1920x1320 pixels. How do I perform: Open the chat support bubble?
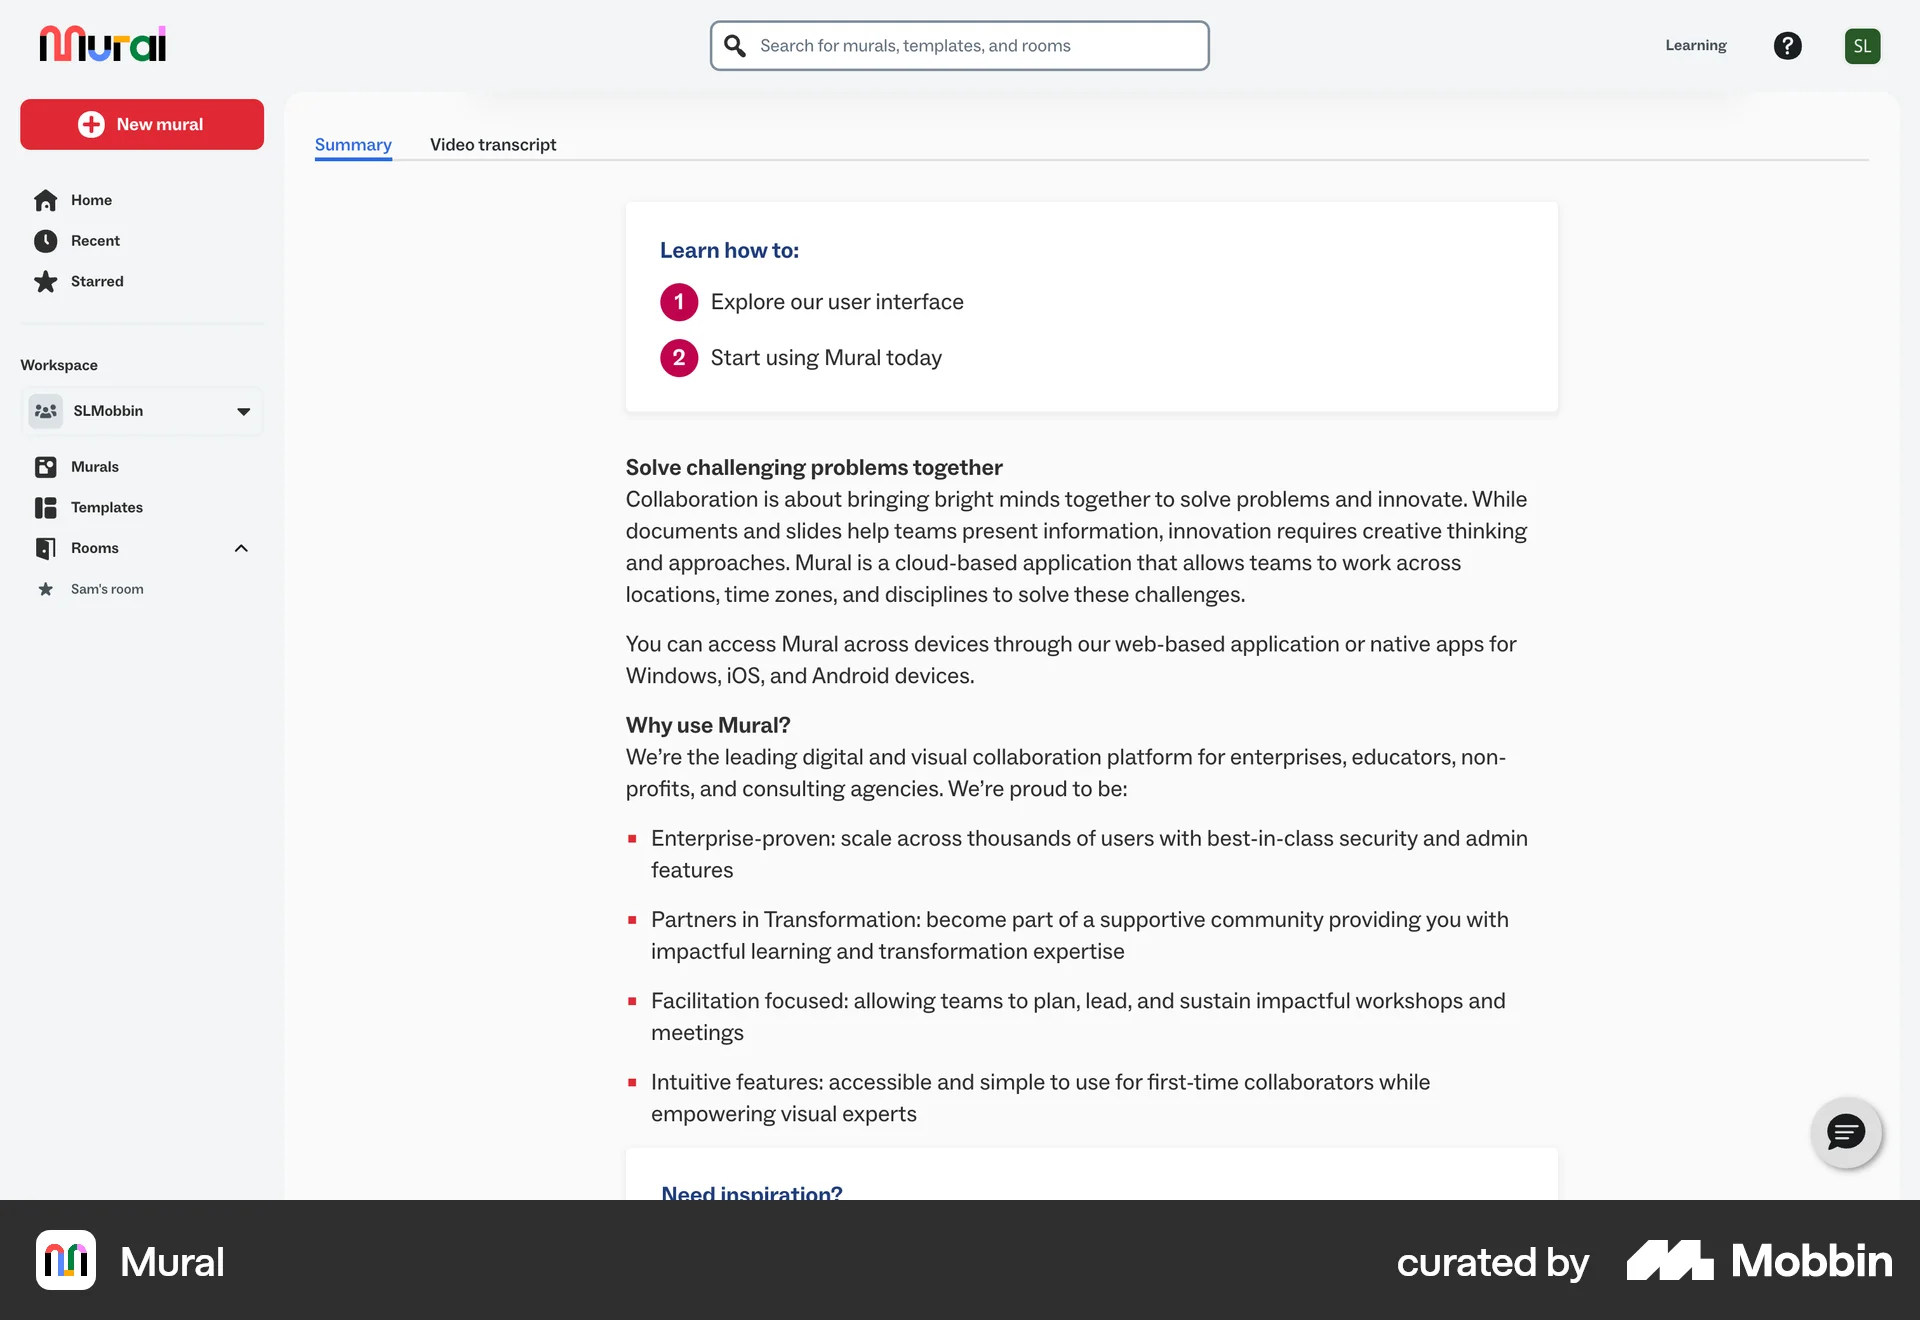coord(1846,1133)
